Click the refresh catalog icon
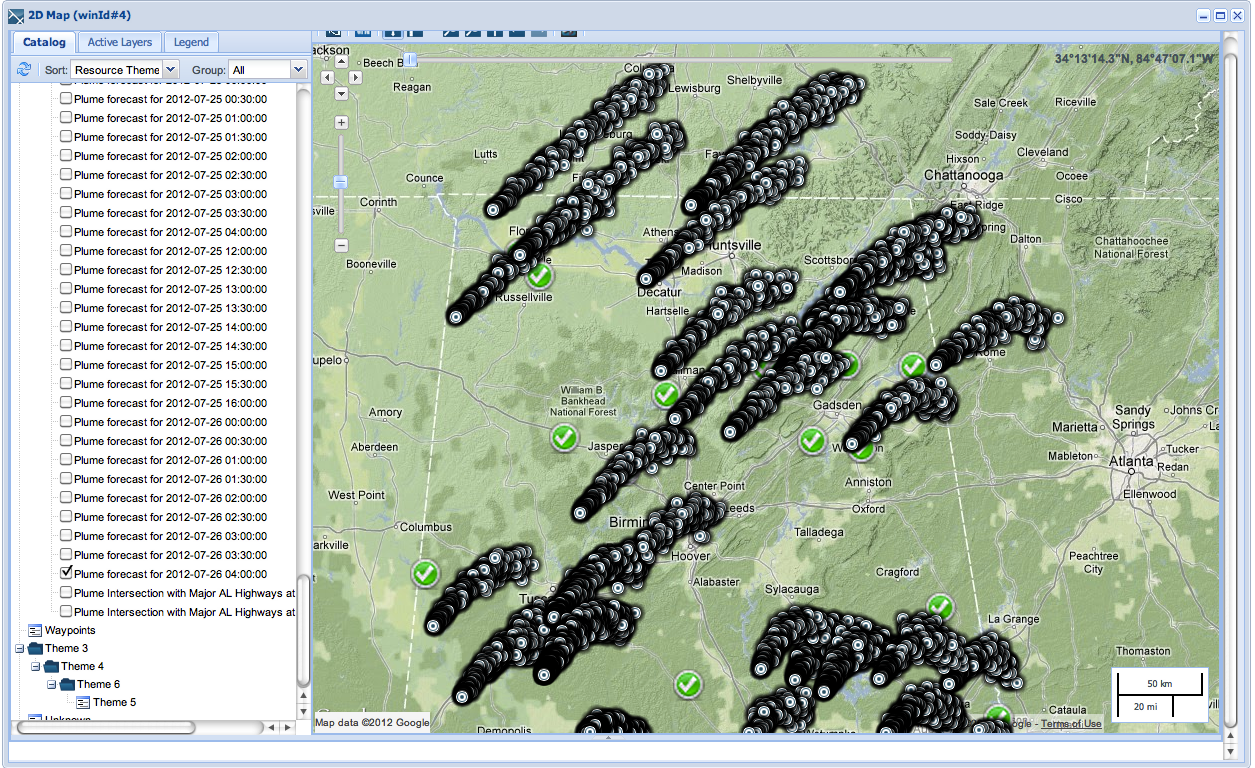This screenshot has height=768, width=1255. click(x=24, y=69)
